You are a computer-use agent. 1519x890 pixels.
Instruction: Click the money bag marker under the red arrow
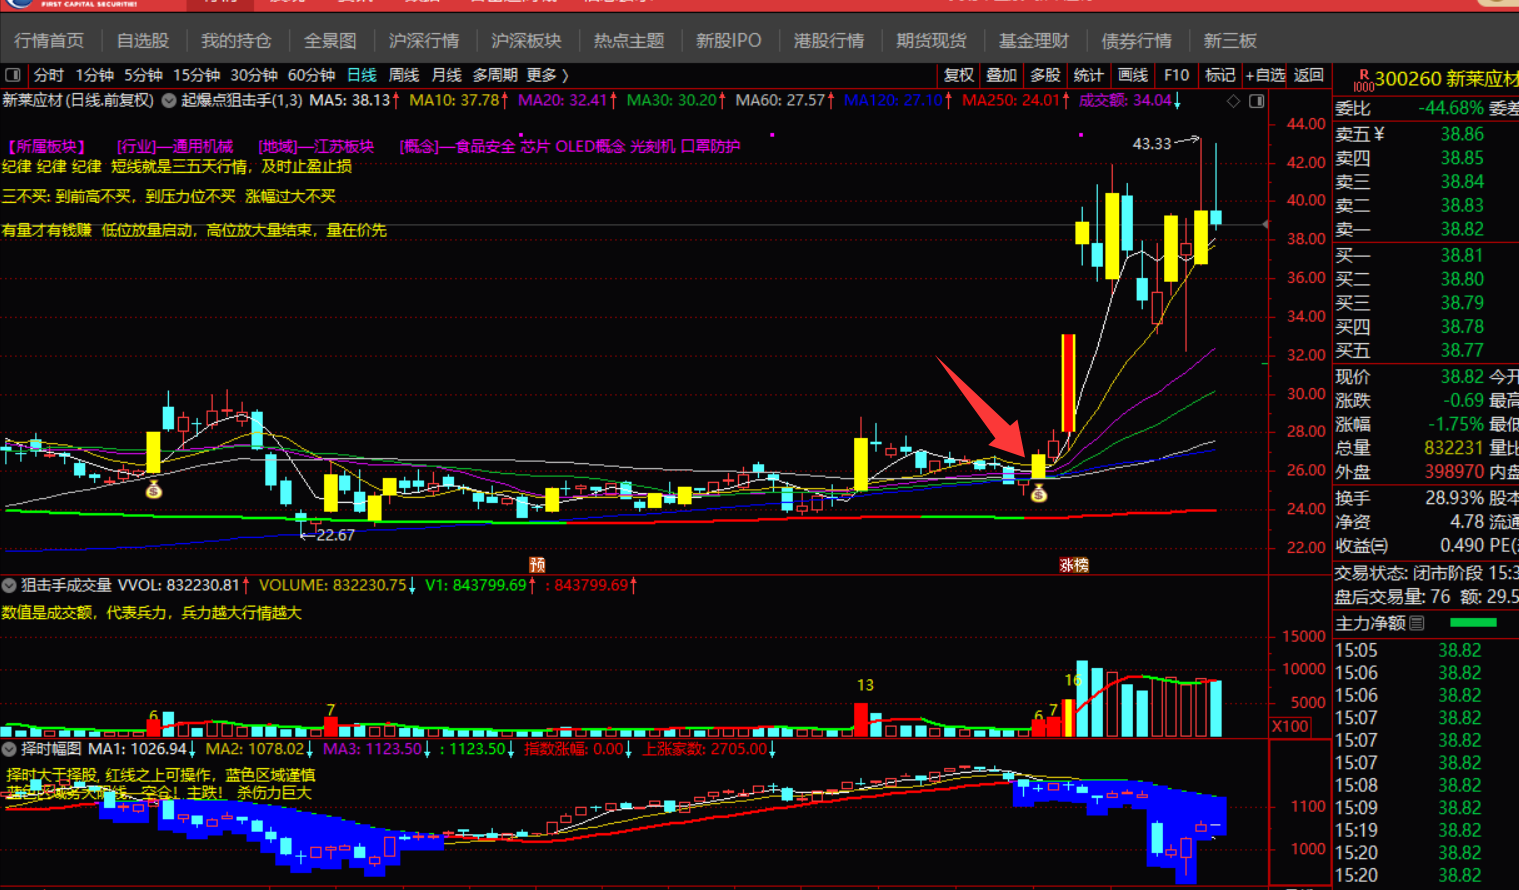point(1039,492)
